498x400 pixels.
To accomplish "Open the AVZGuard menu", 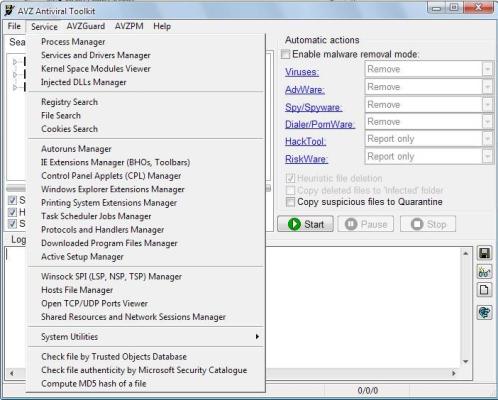I will tap(86, 26).
